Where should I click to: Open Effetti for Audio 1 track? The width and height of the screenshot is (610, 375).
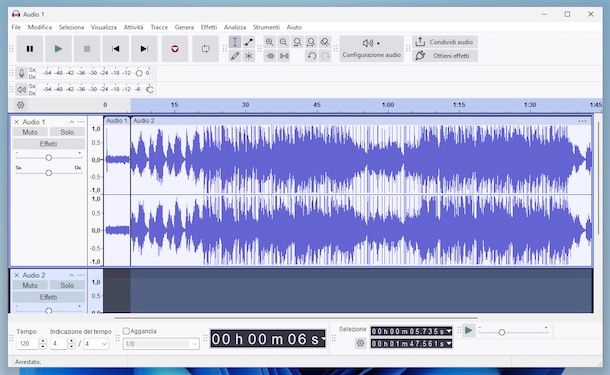pos(49,144)
